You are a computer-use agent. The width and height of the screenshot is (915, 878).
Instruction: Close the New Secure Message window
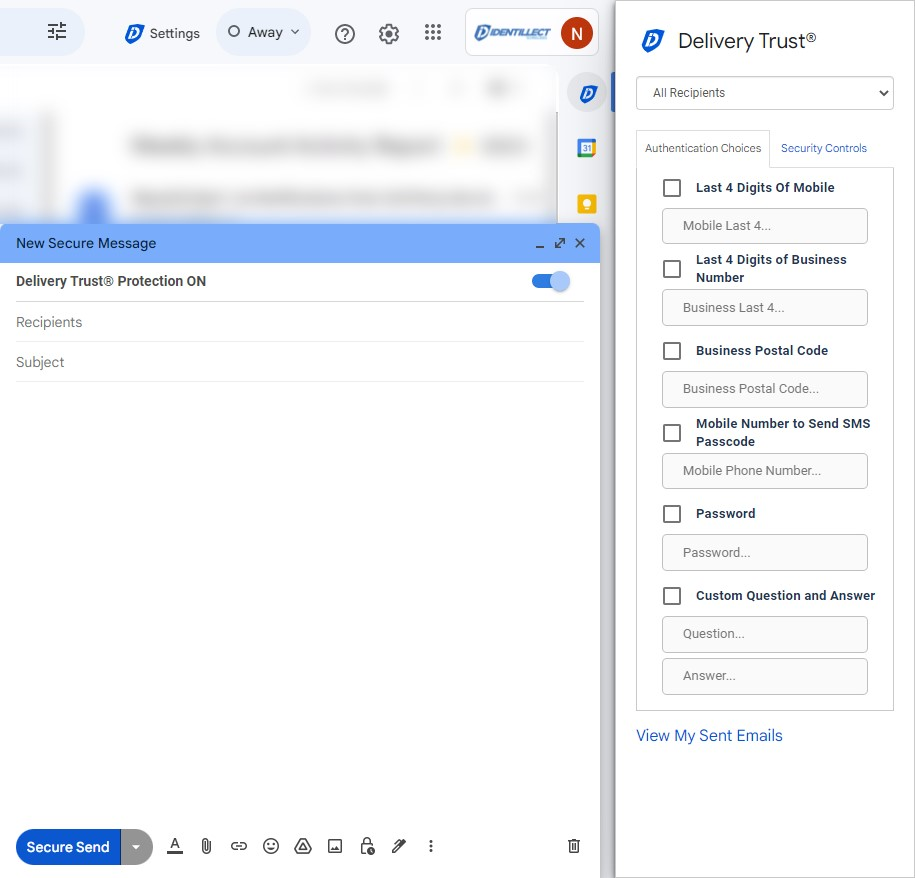coord(579,243)
